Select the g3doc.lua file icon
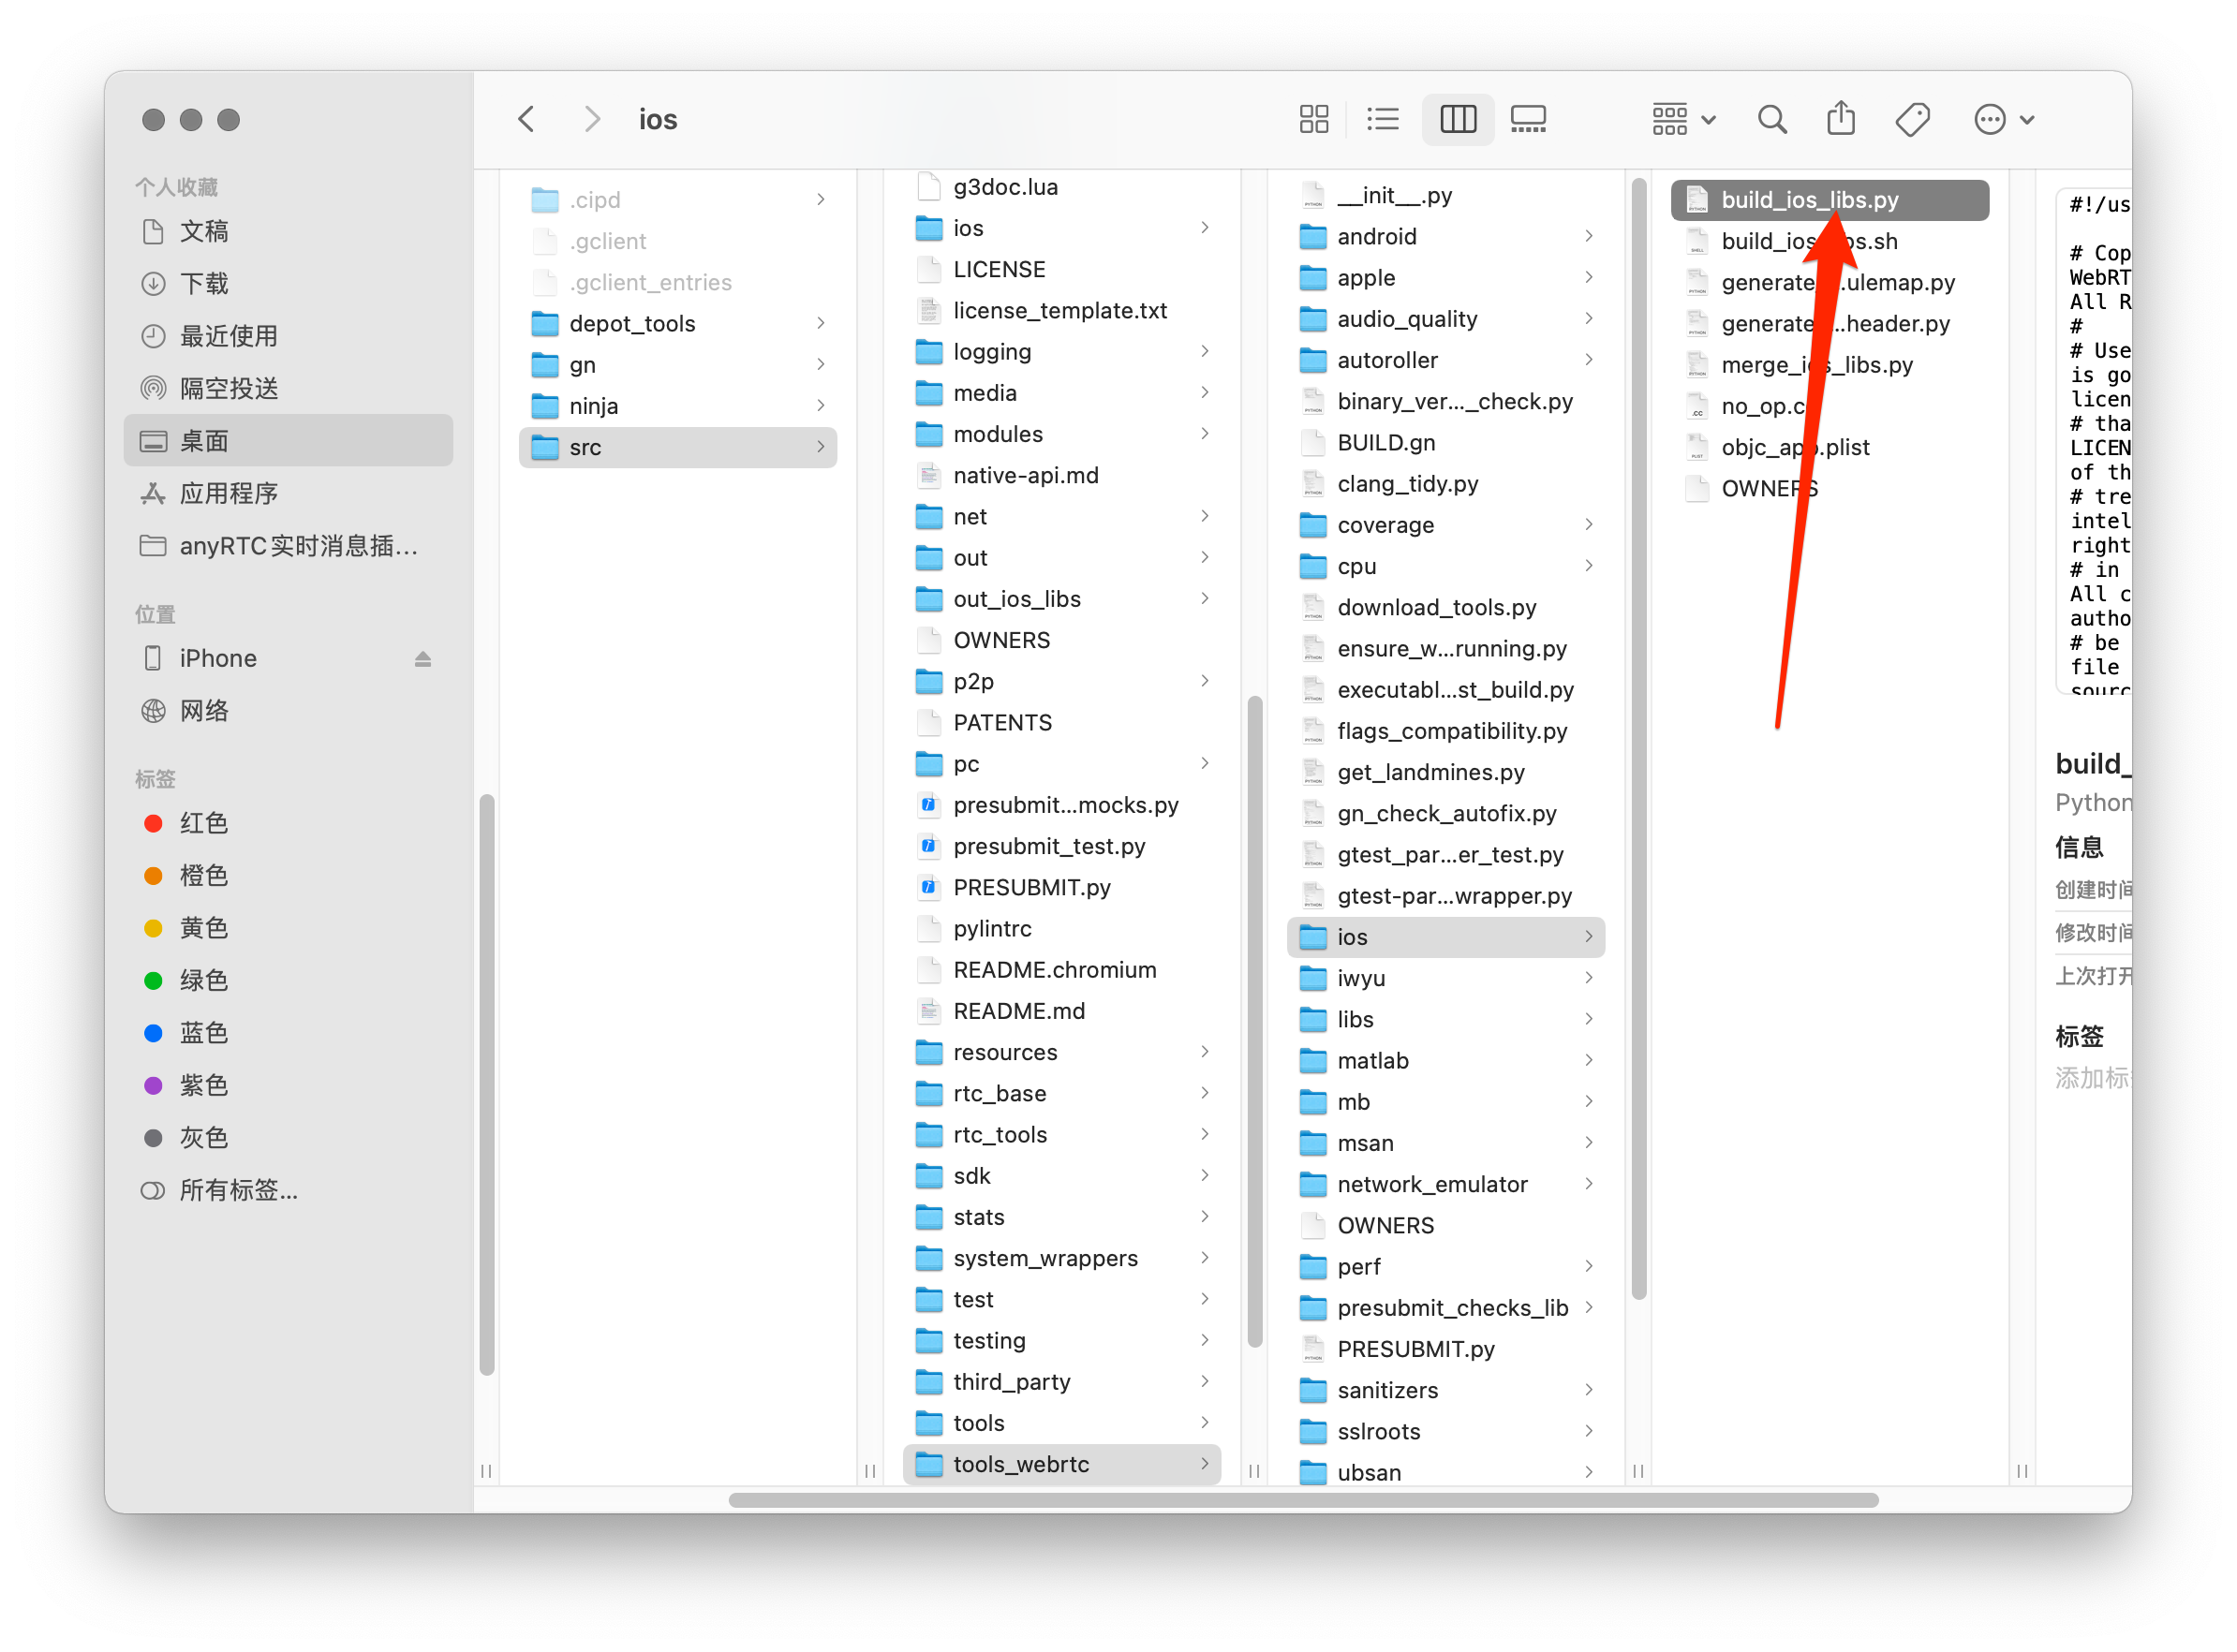Image resolution: width=2237 pixels, height=1652 pixels. (x=929, y=187)
